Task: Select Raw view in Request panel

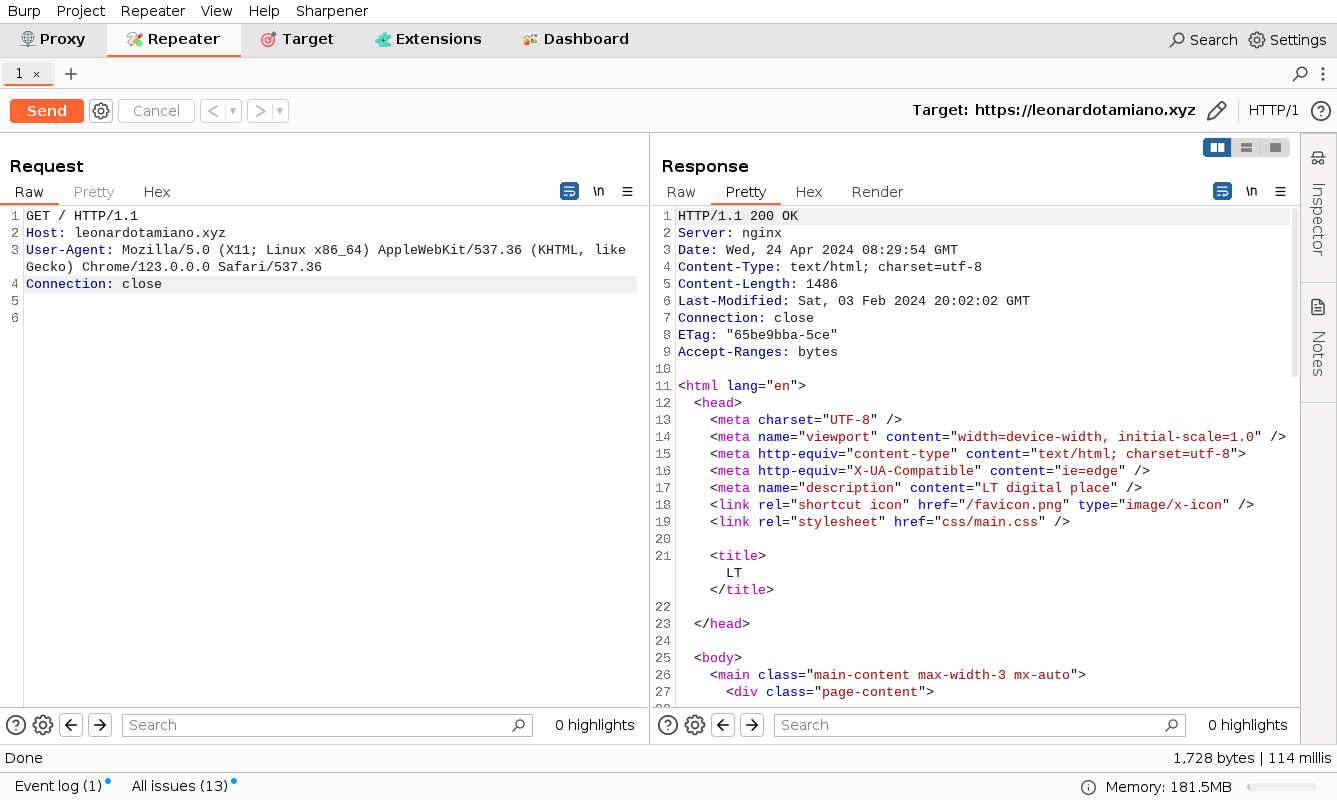Action: point(29,192)
